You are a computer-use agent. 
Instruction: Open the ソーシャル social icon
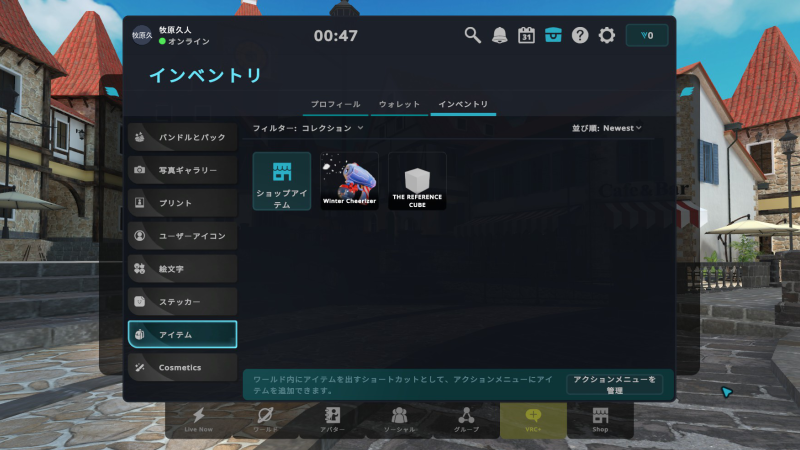[399, 418]
